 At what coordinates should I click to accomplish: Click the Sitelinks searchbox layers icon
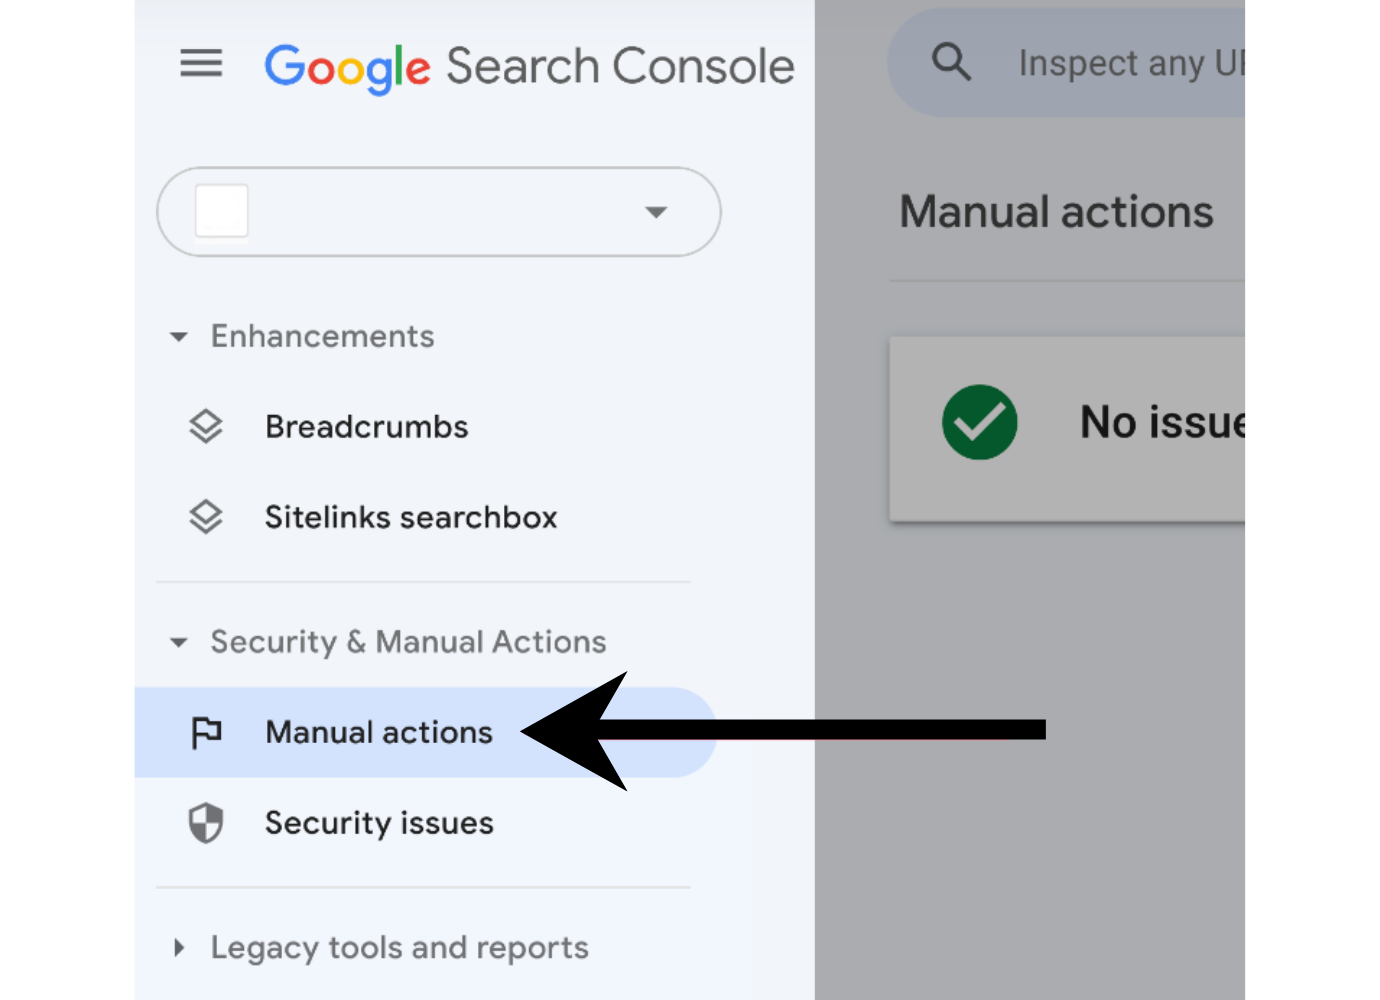tap(206, 517)
